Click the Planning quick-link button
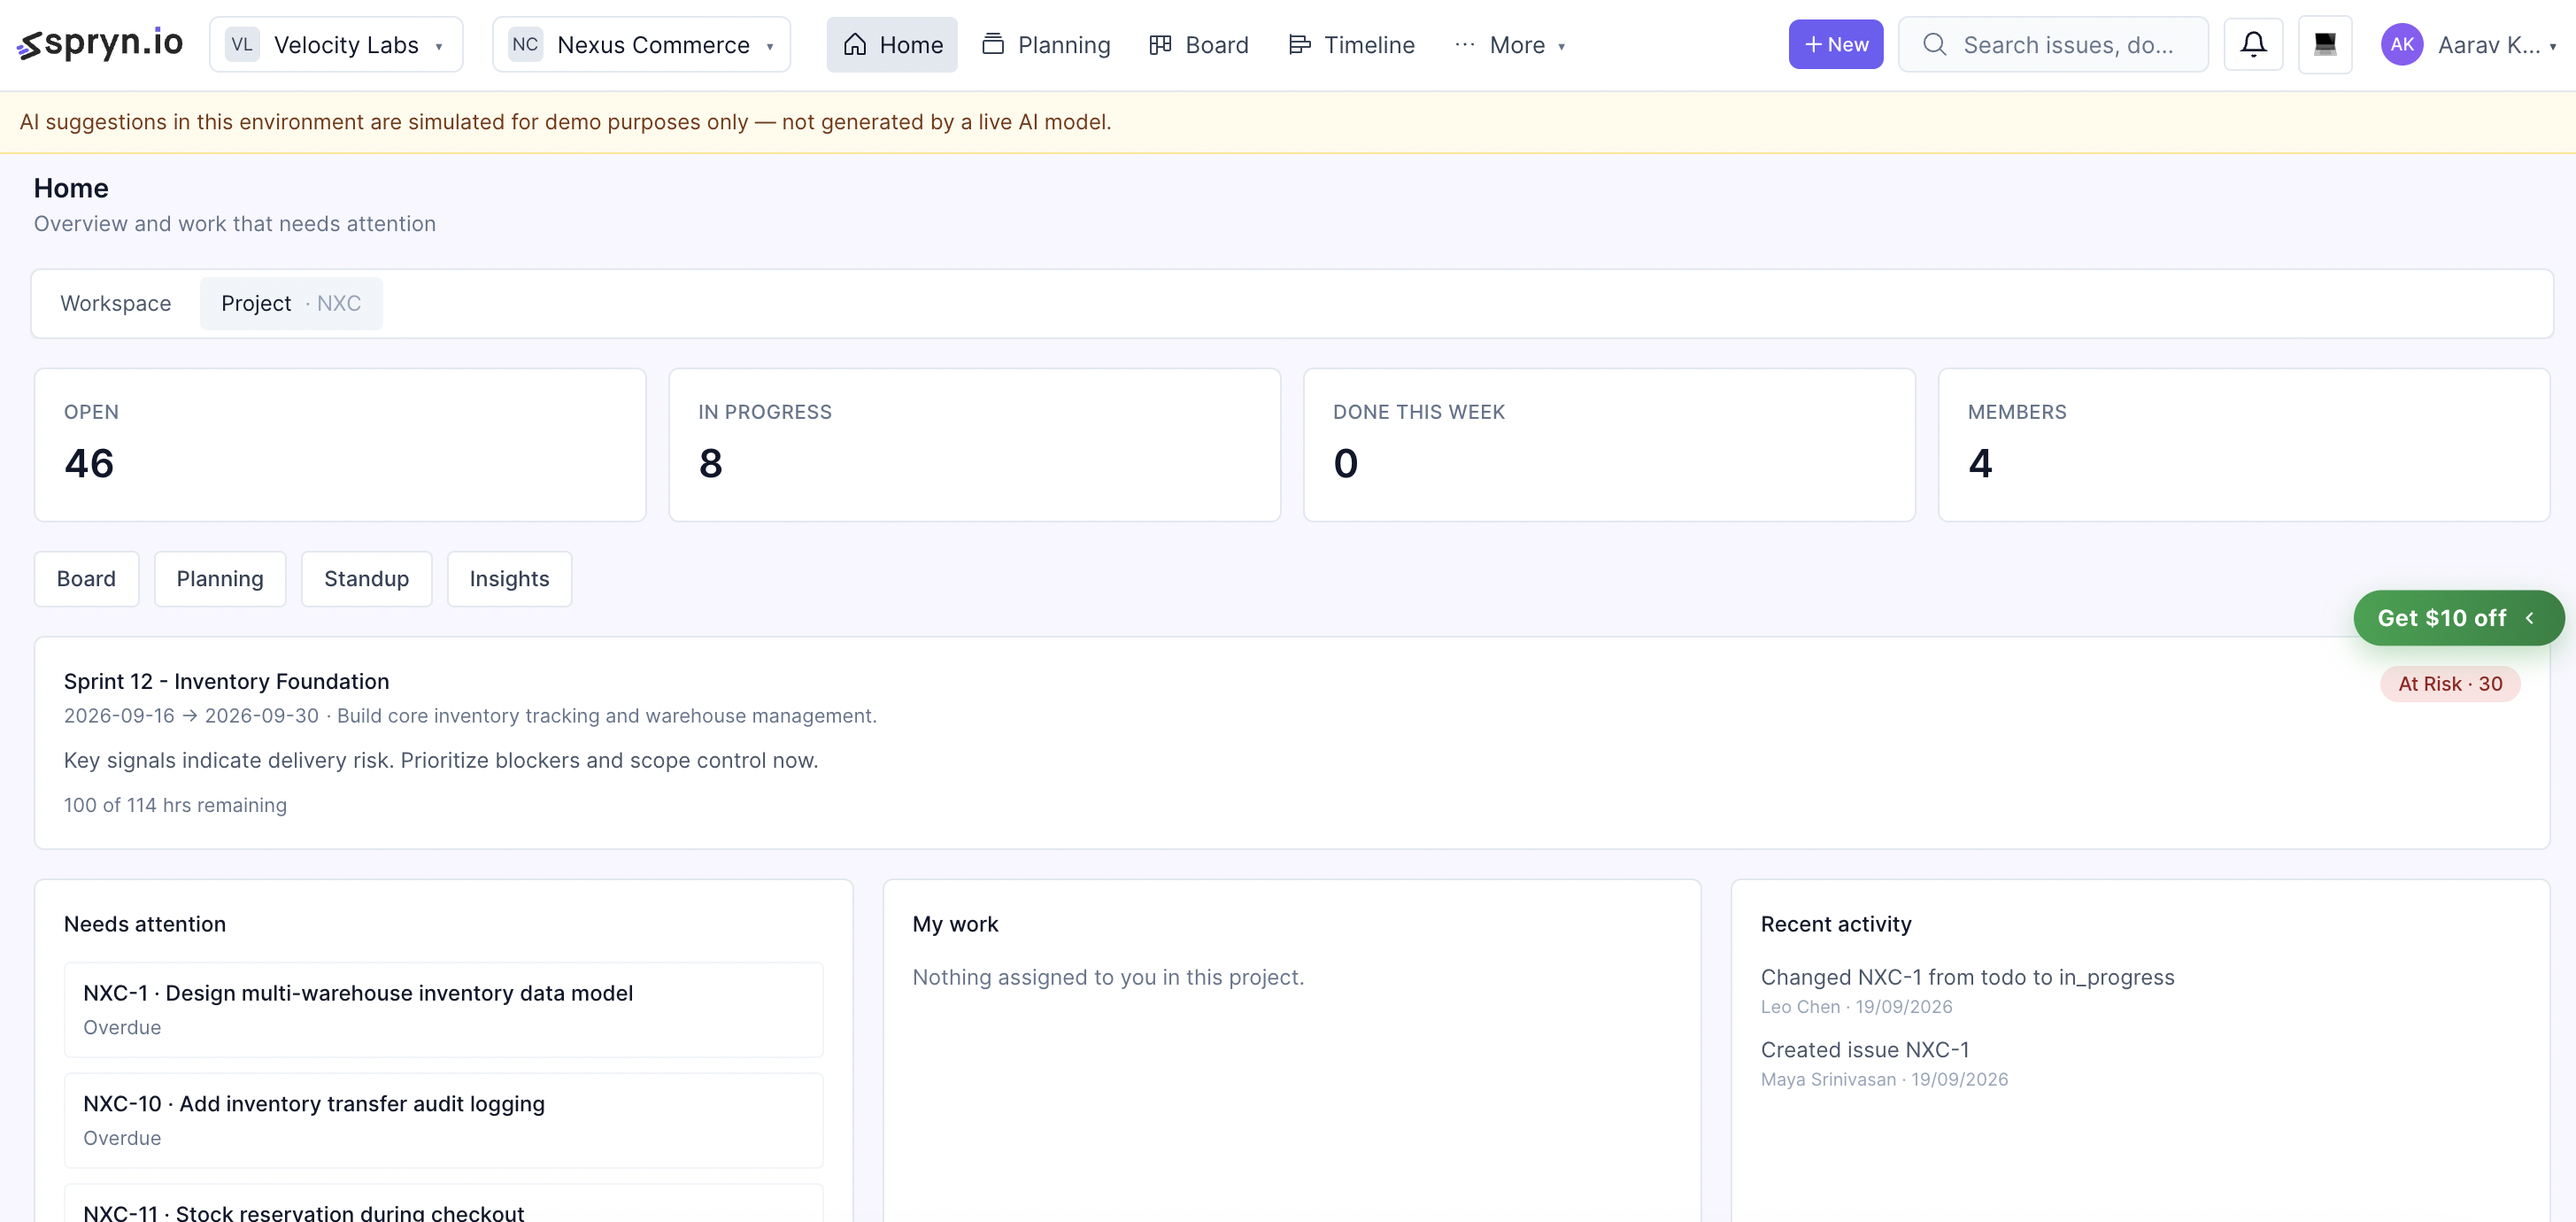Screen dimensions: 2576x1222 [x=220, y=579]
